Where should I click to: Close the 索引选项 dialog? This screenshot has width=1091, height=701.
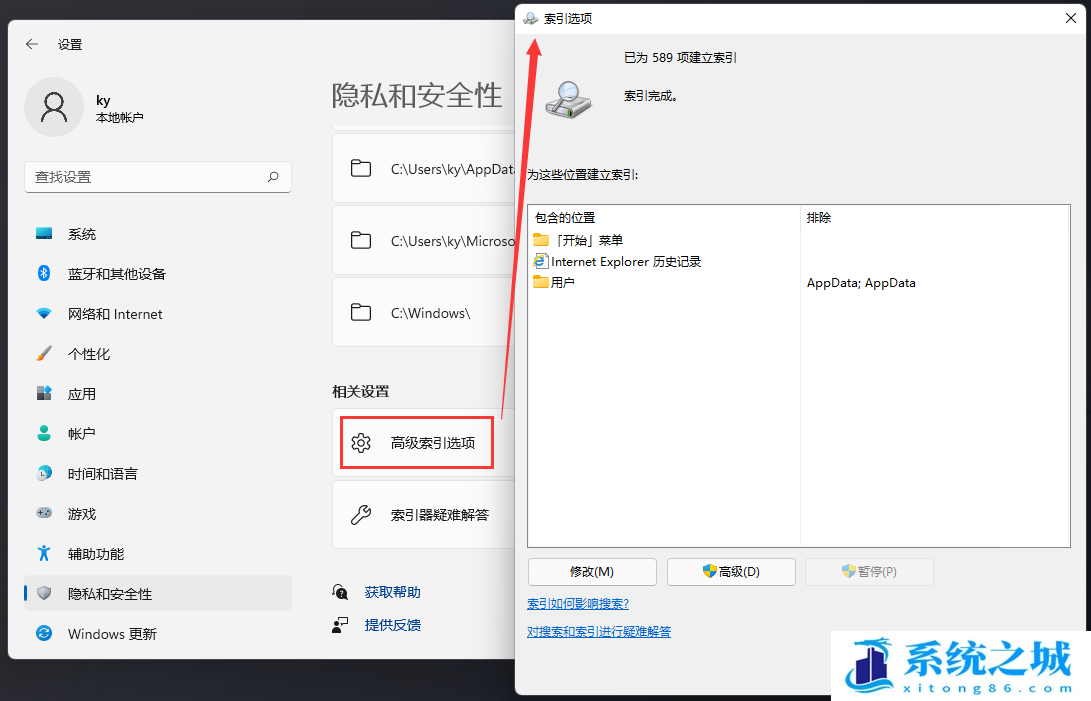1071,18
